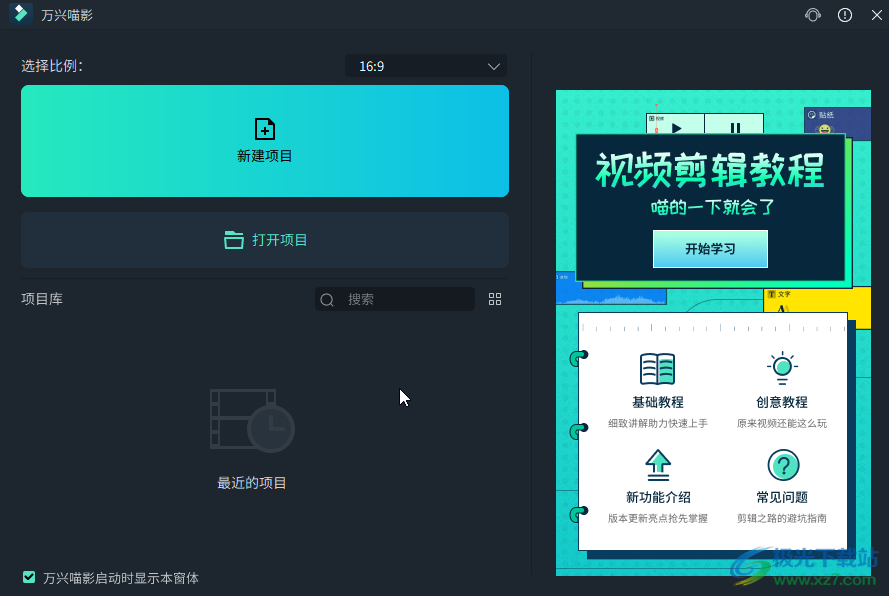Click the 搜索 project search field
Screen dimensions: 889x596
pyautogui.click(x=395, y=299)
